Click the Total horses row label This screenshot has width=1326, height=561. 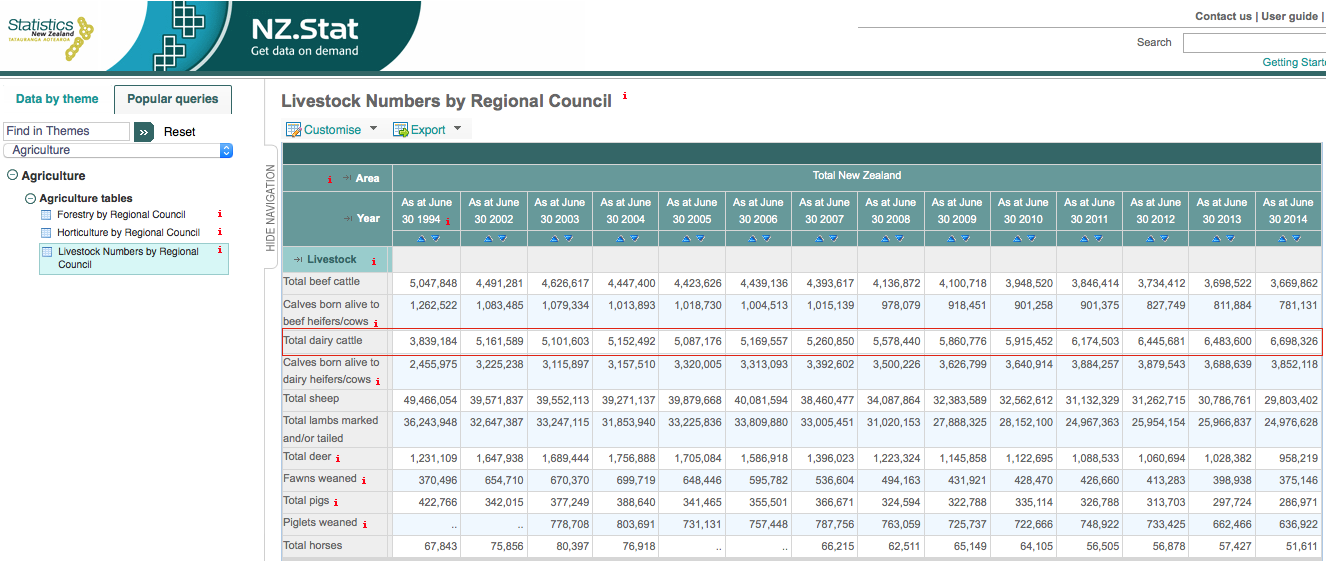tap(312, 545)
